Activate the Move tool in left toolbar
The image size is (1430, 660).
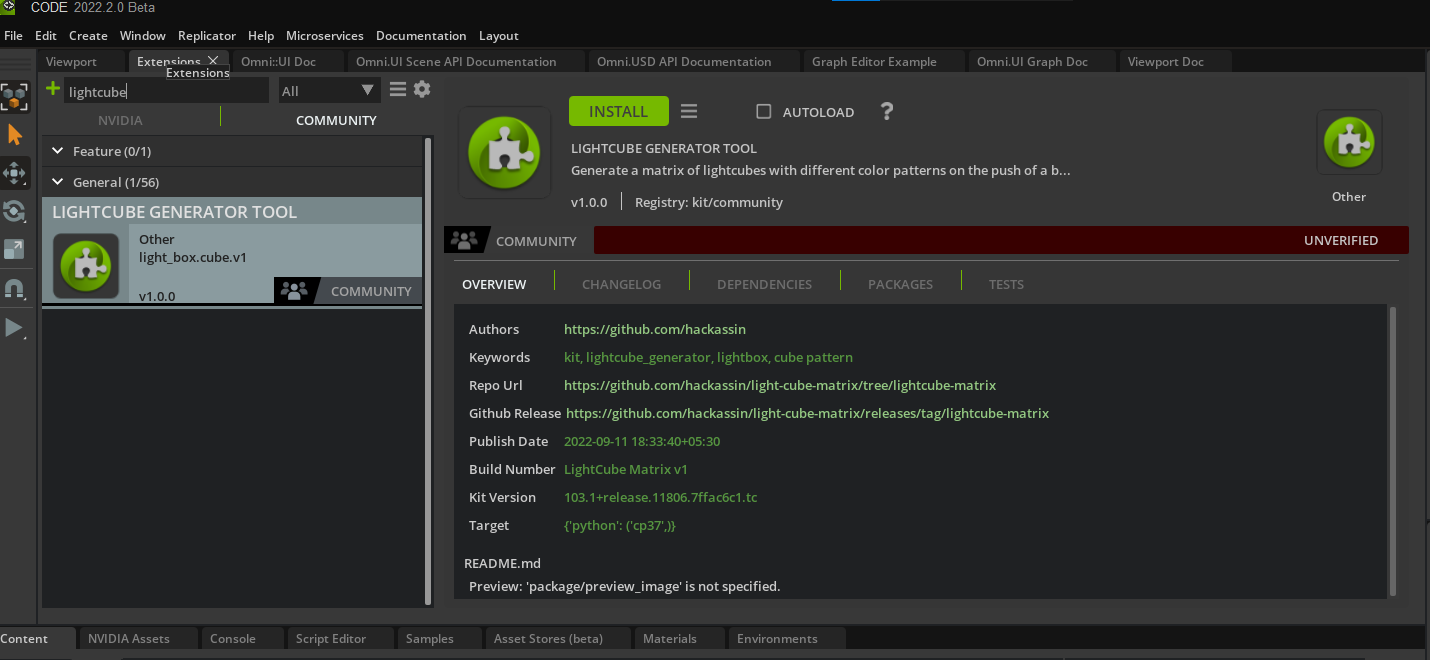pyautogui.click(x=15, y=173)
